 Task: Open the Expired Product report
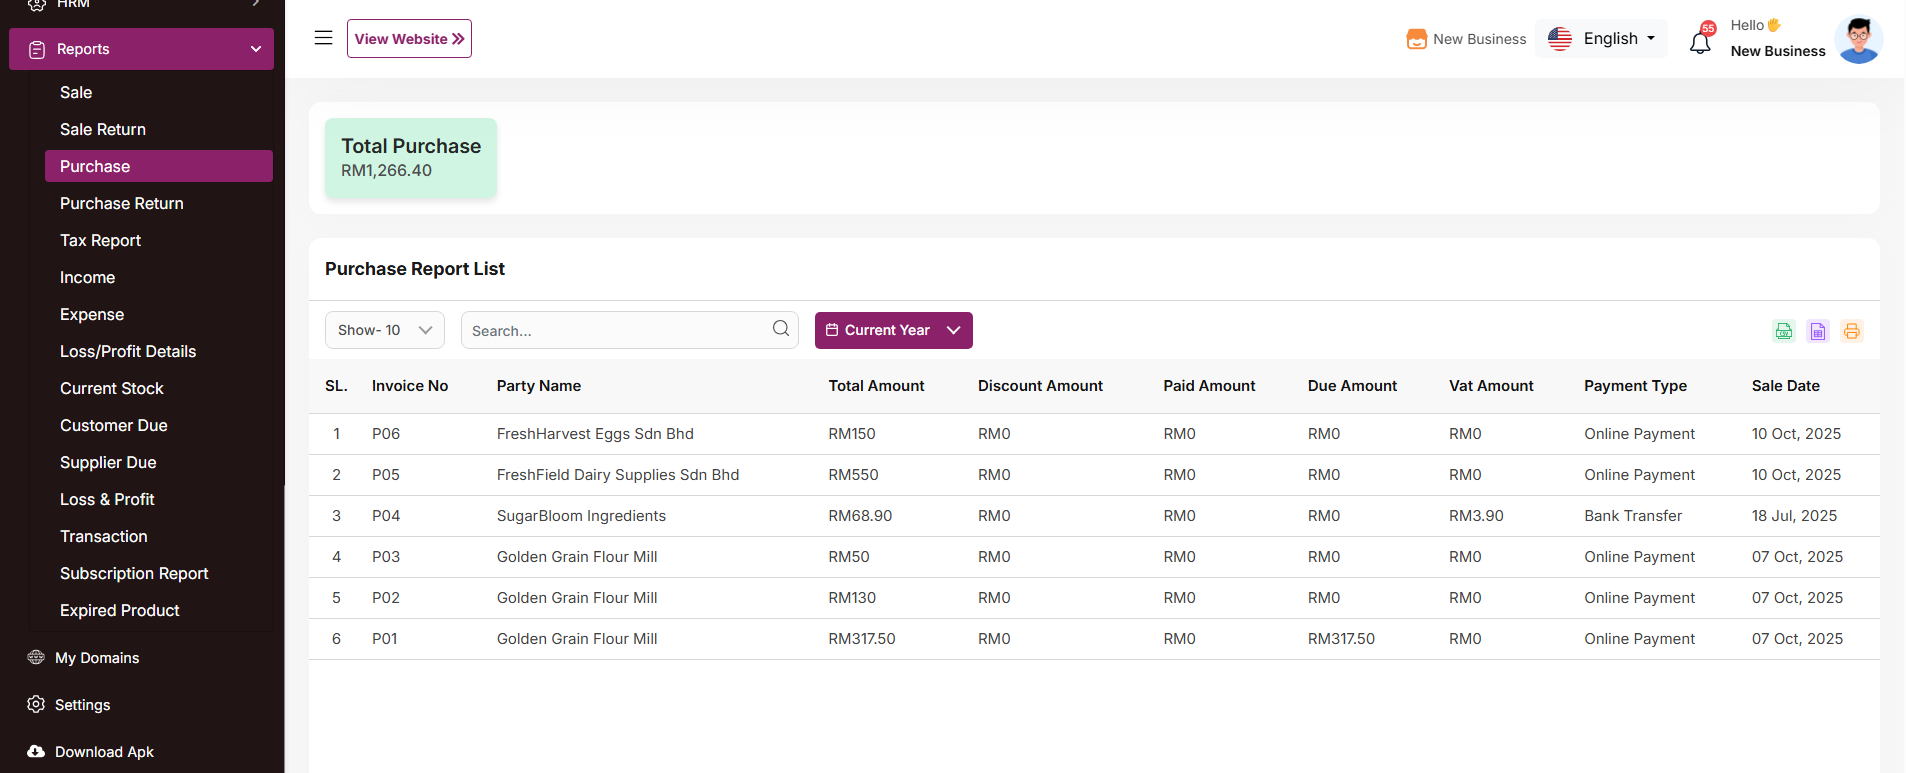[x=119, y=610]
